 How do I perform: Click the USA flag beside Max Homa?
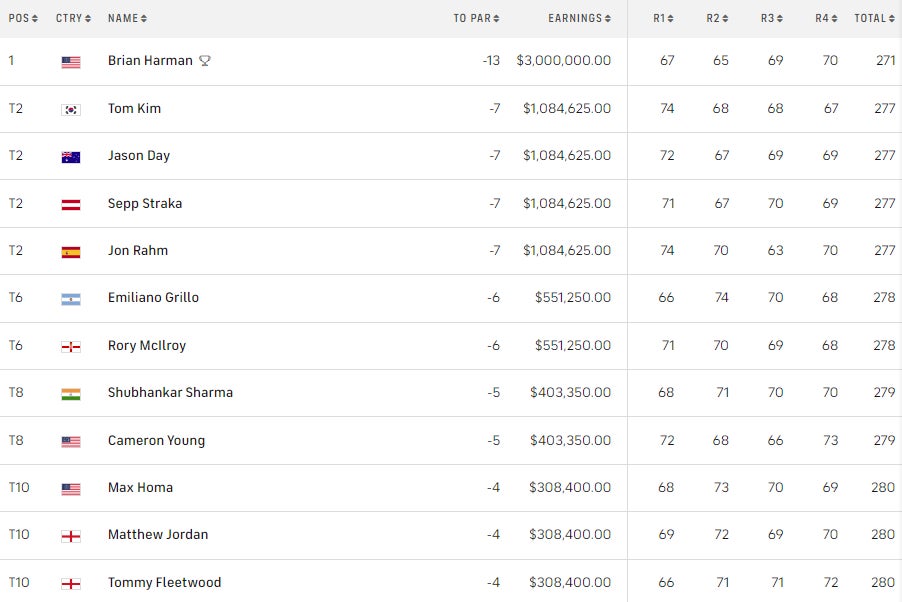point(70,488)
